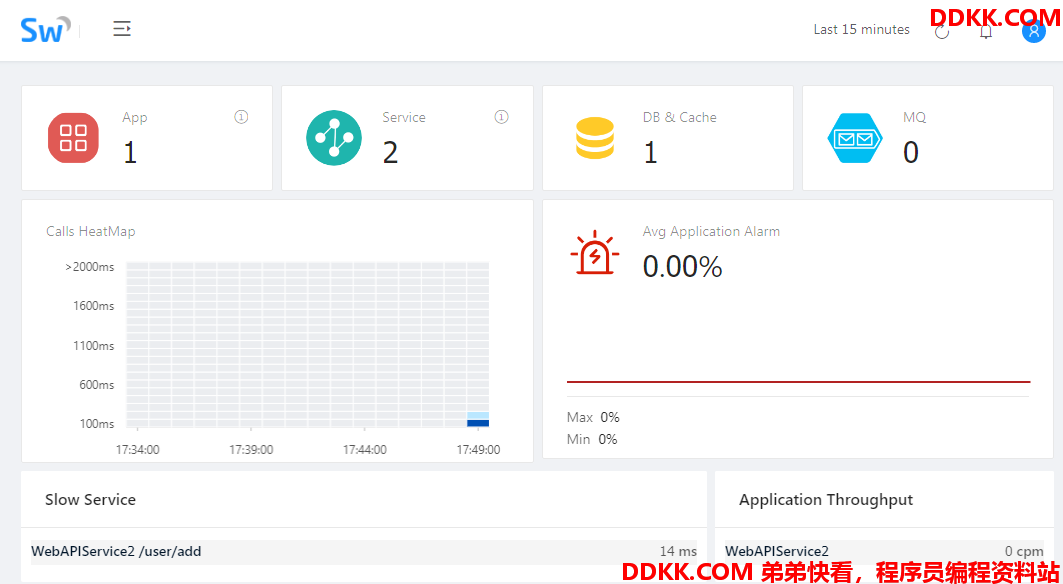1063x584 pixels.
Task: Click the 17:49:00 heatmap axis label
Action: coord(478,450)
